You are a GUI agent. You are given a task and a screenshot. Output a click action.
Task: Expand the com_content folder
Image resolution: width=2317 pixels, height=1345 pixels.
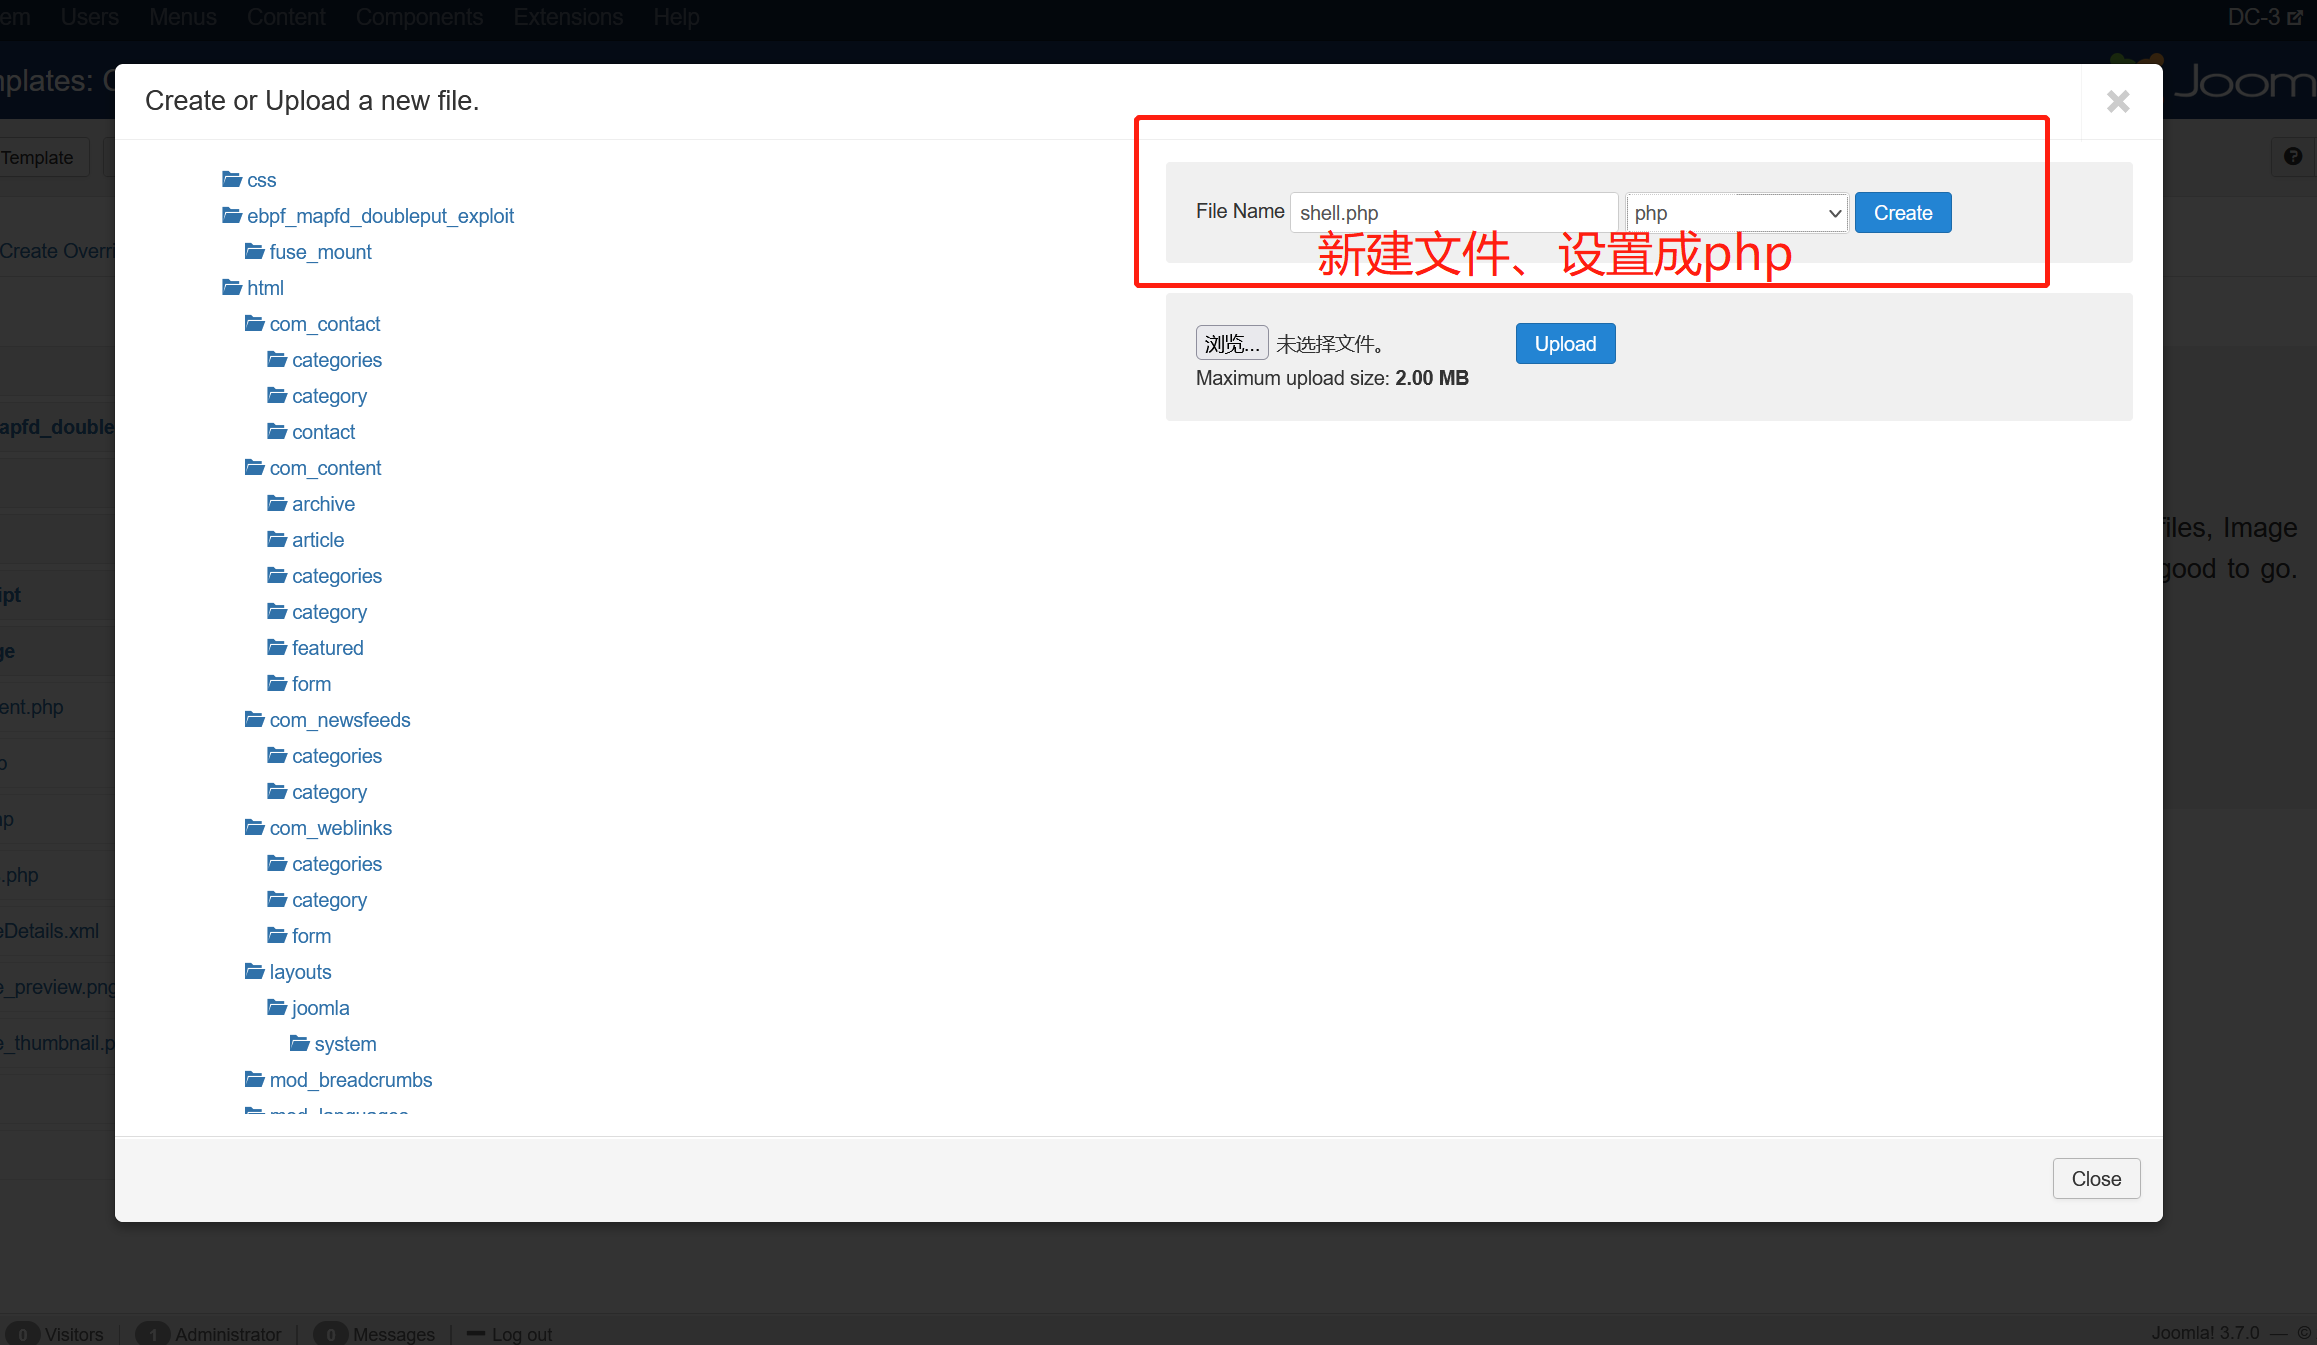tap(324, 468)
